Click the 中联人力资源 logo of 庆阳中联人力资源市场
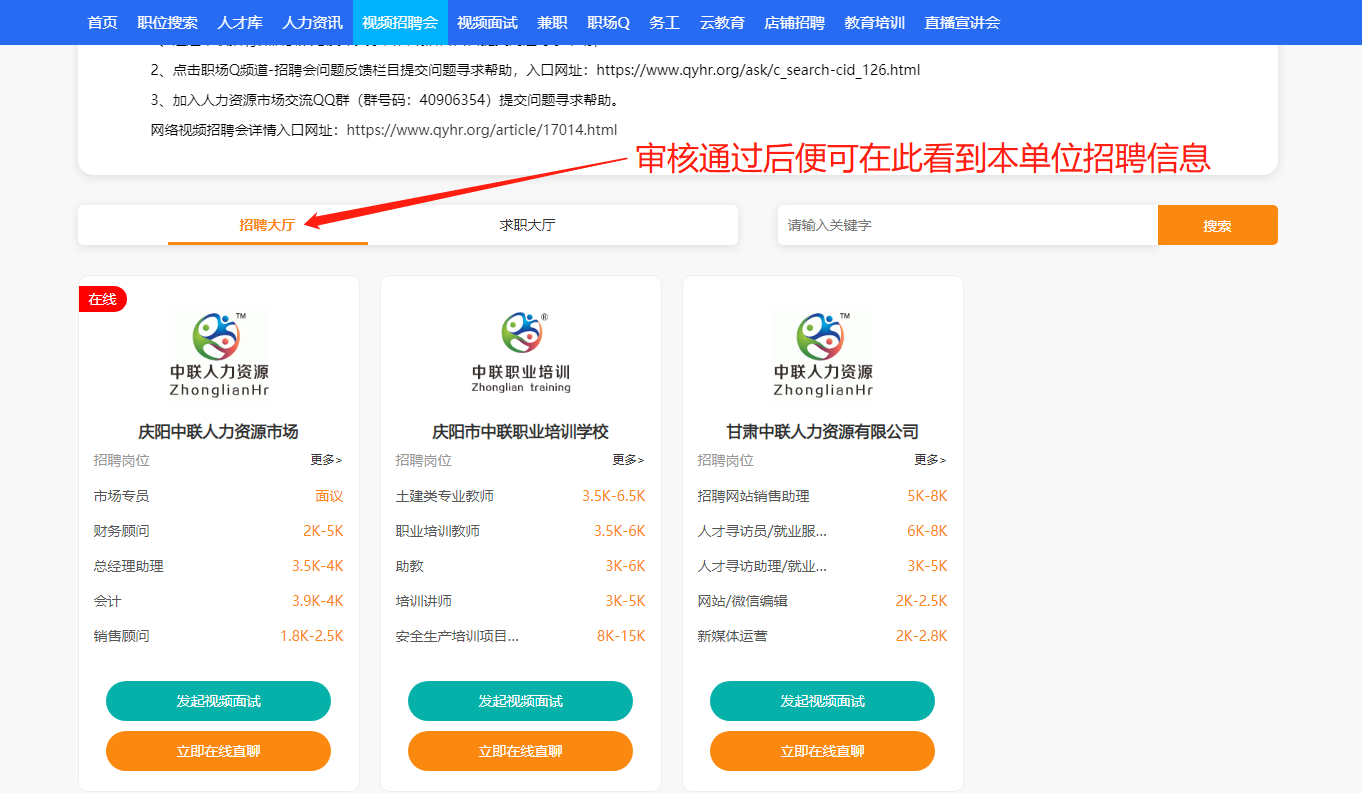The height and width of the screenshot is (793, 1362). click(x=219, y=353)
